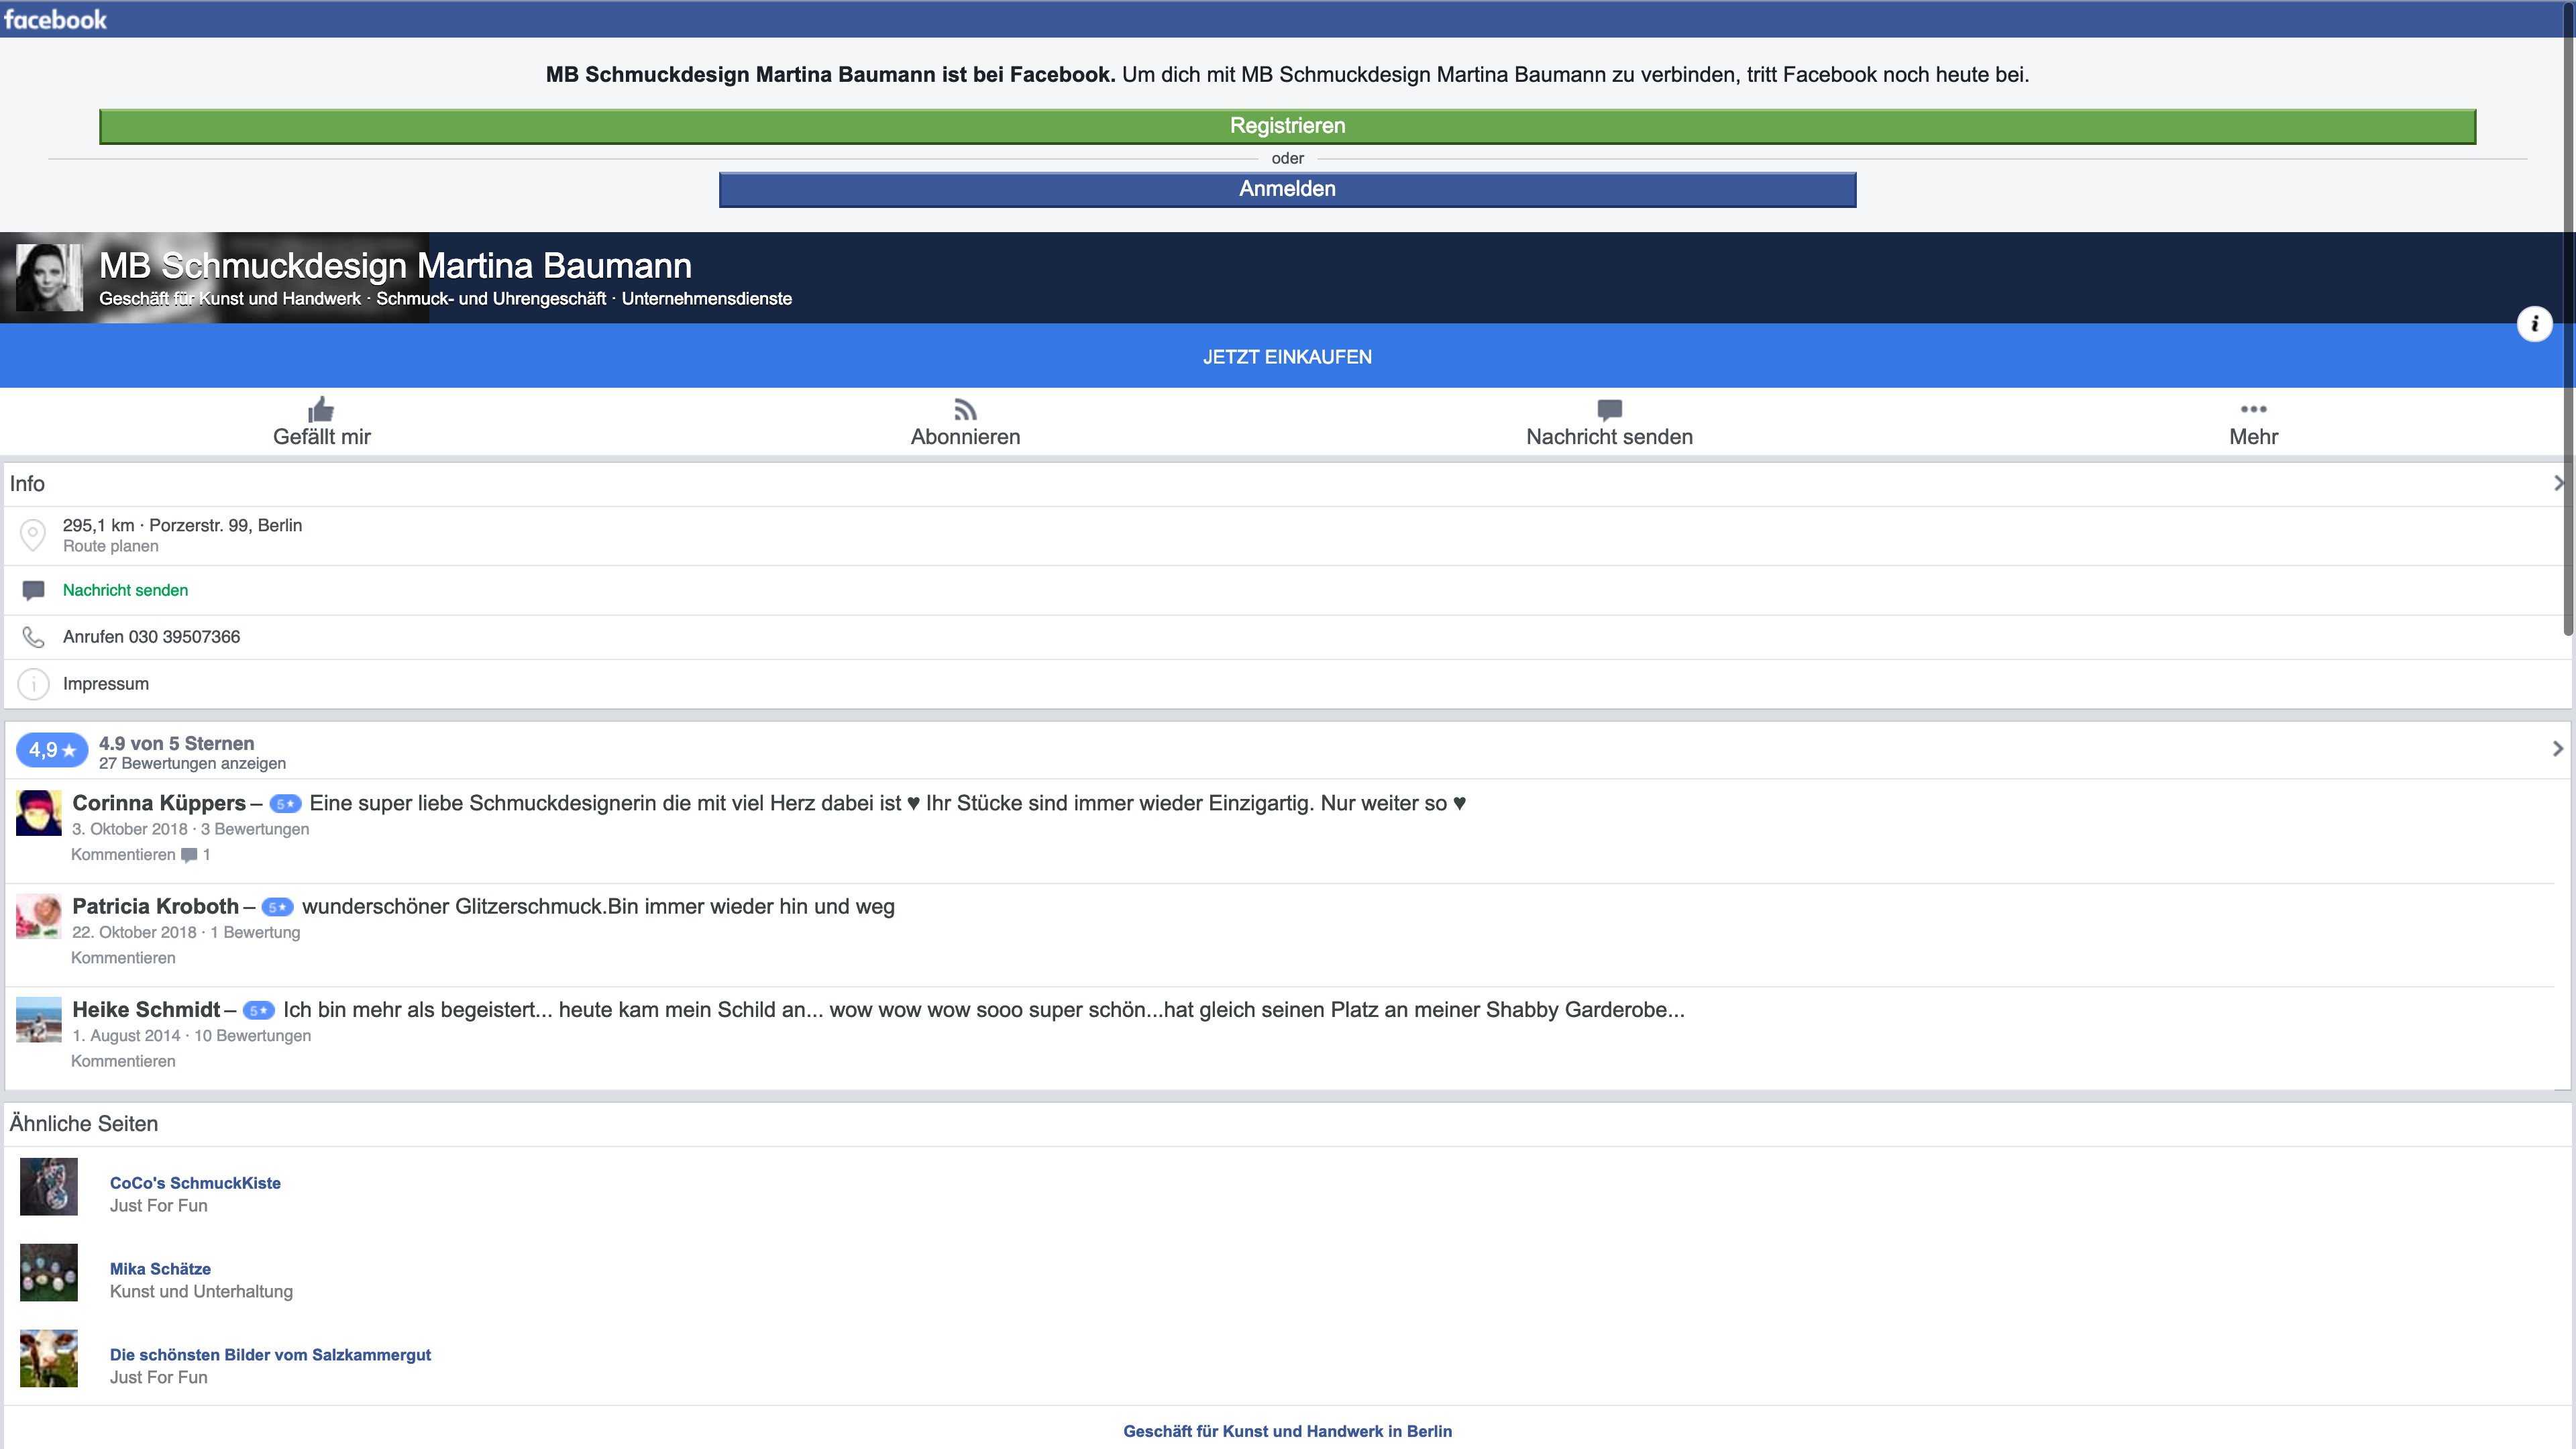
Task: Expand the Info section chevron
Action: coord(2558,484)
